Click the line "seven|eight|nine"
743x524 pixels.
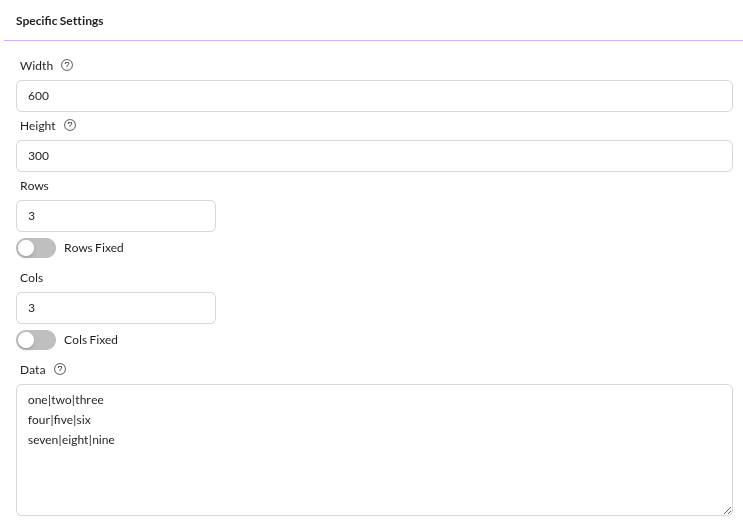(x=71, y=440)
